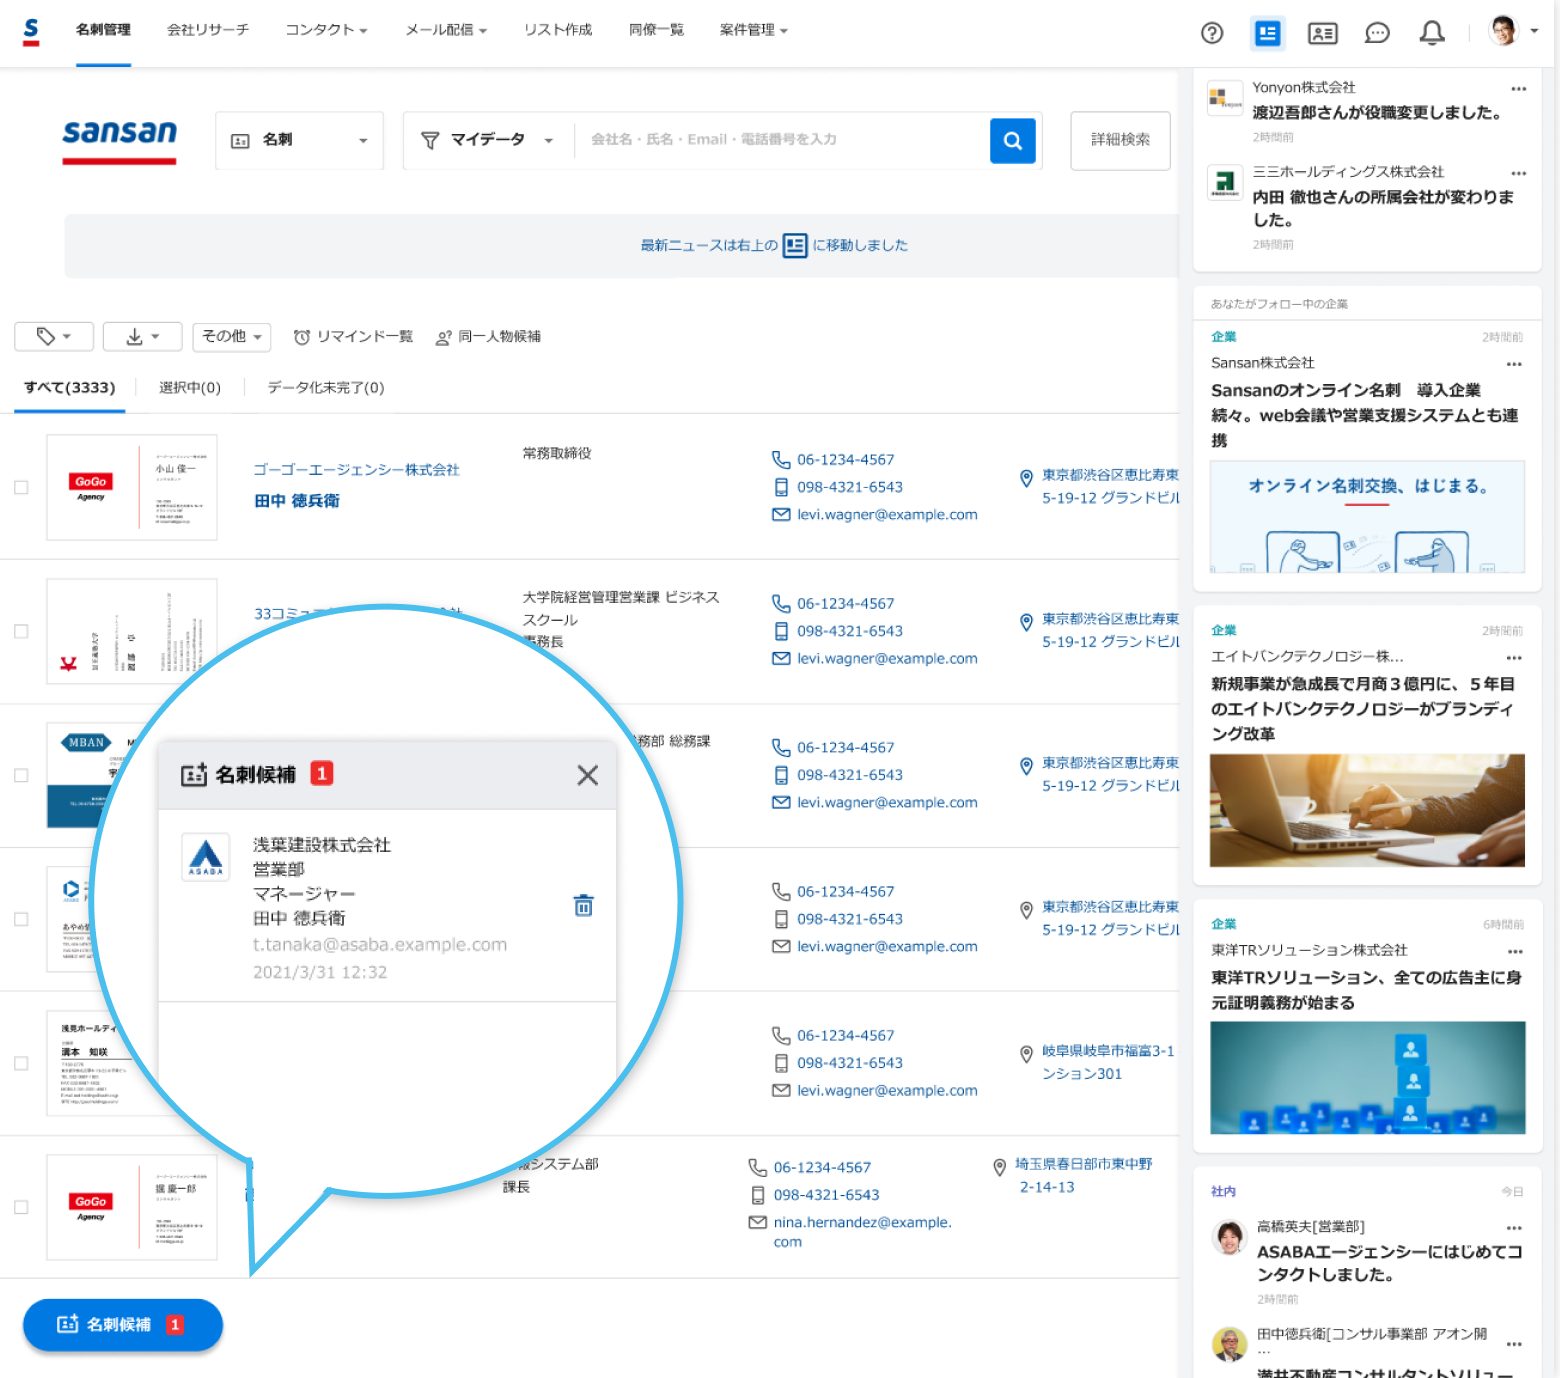Select the データ化未完了(0) tab
Screen dimensions: 1560x1378
326,388
